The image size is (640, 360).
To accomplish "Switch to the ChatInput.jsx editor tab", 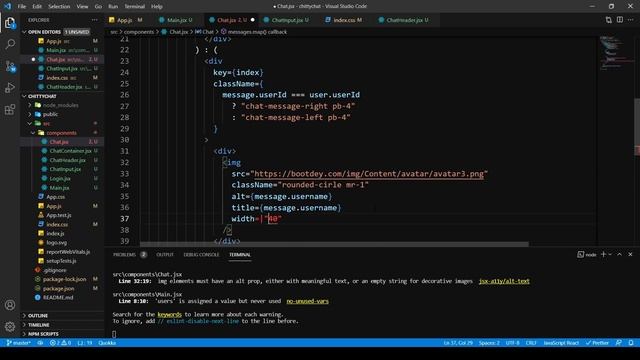I will point(290,20).
